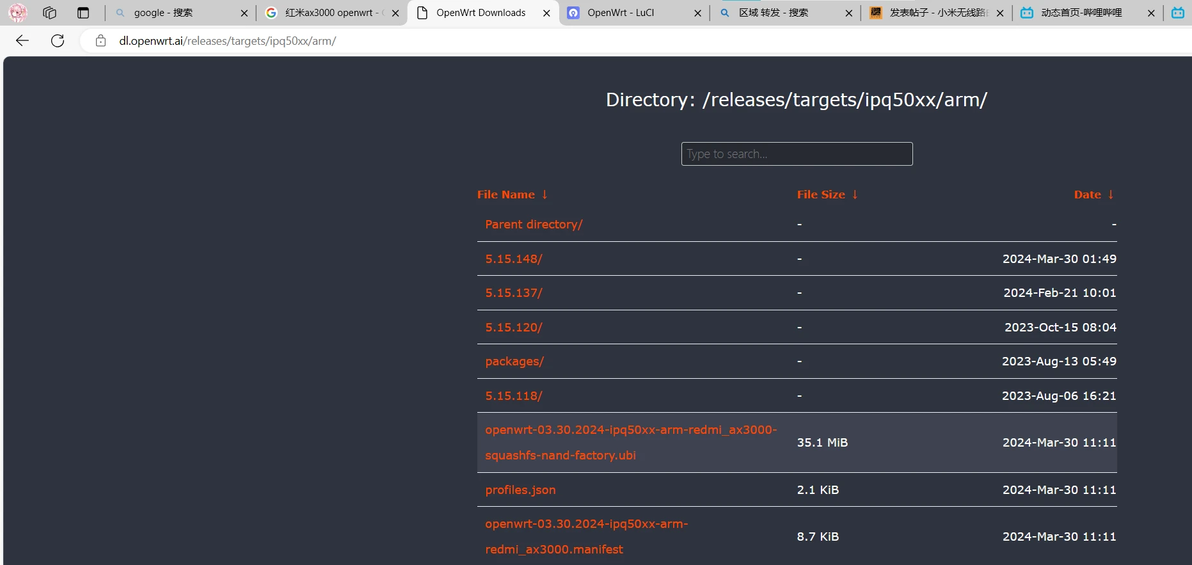Switch to the 区域 转发 - 搜索 tab
This screenshot has height=565, width=1192.
pos(786,13)
